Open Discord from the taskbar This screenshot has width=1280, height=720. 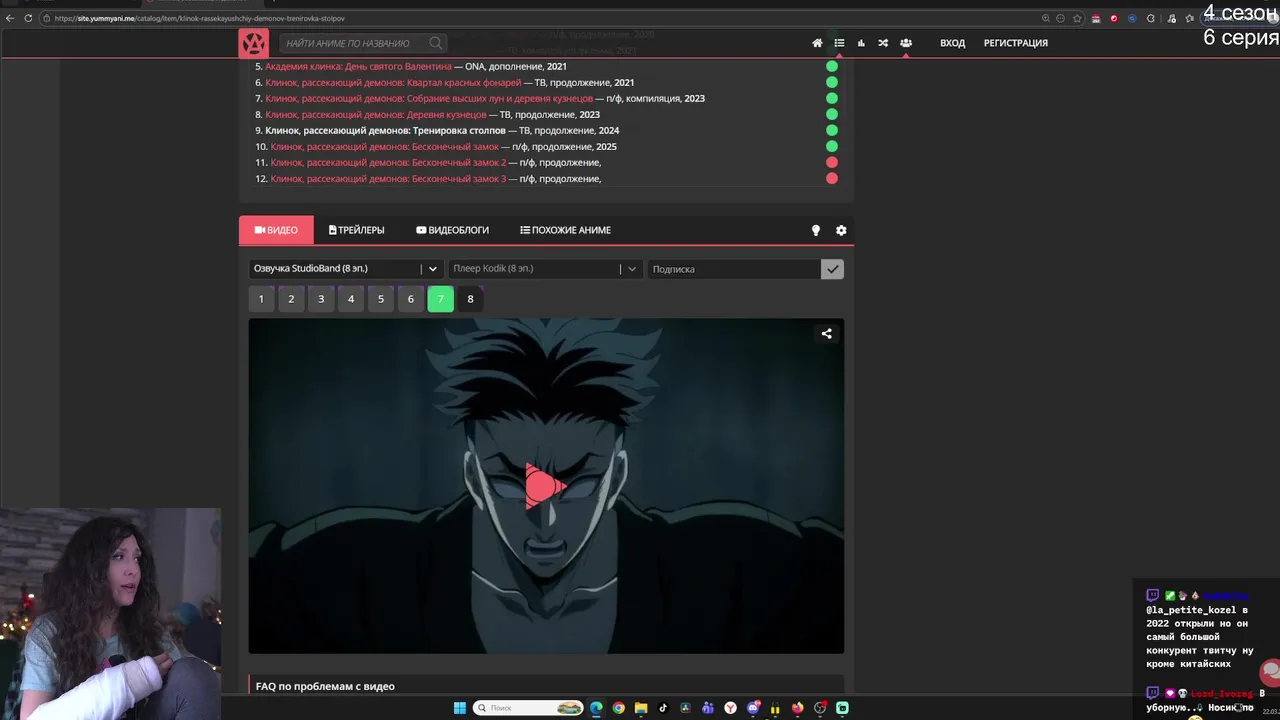(753, 708)
